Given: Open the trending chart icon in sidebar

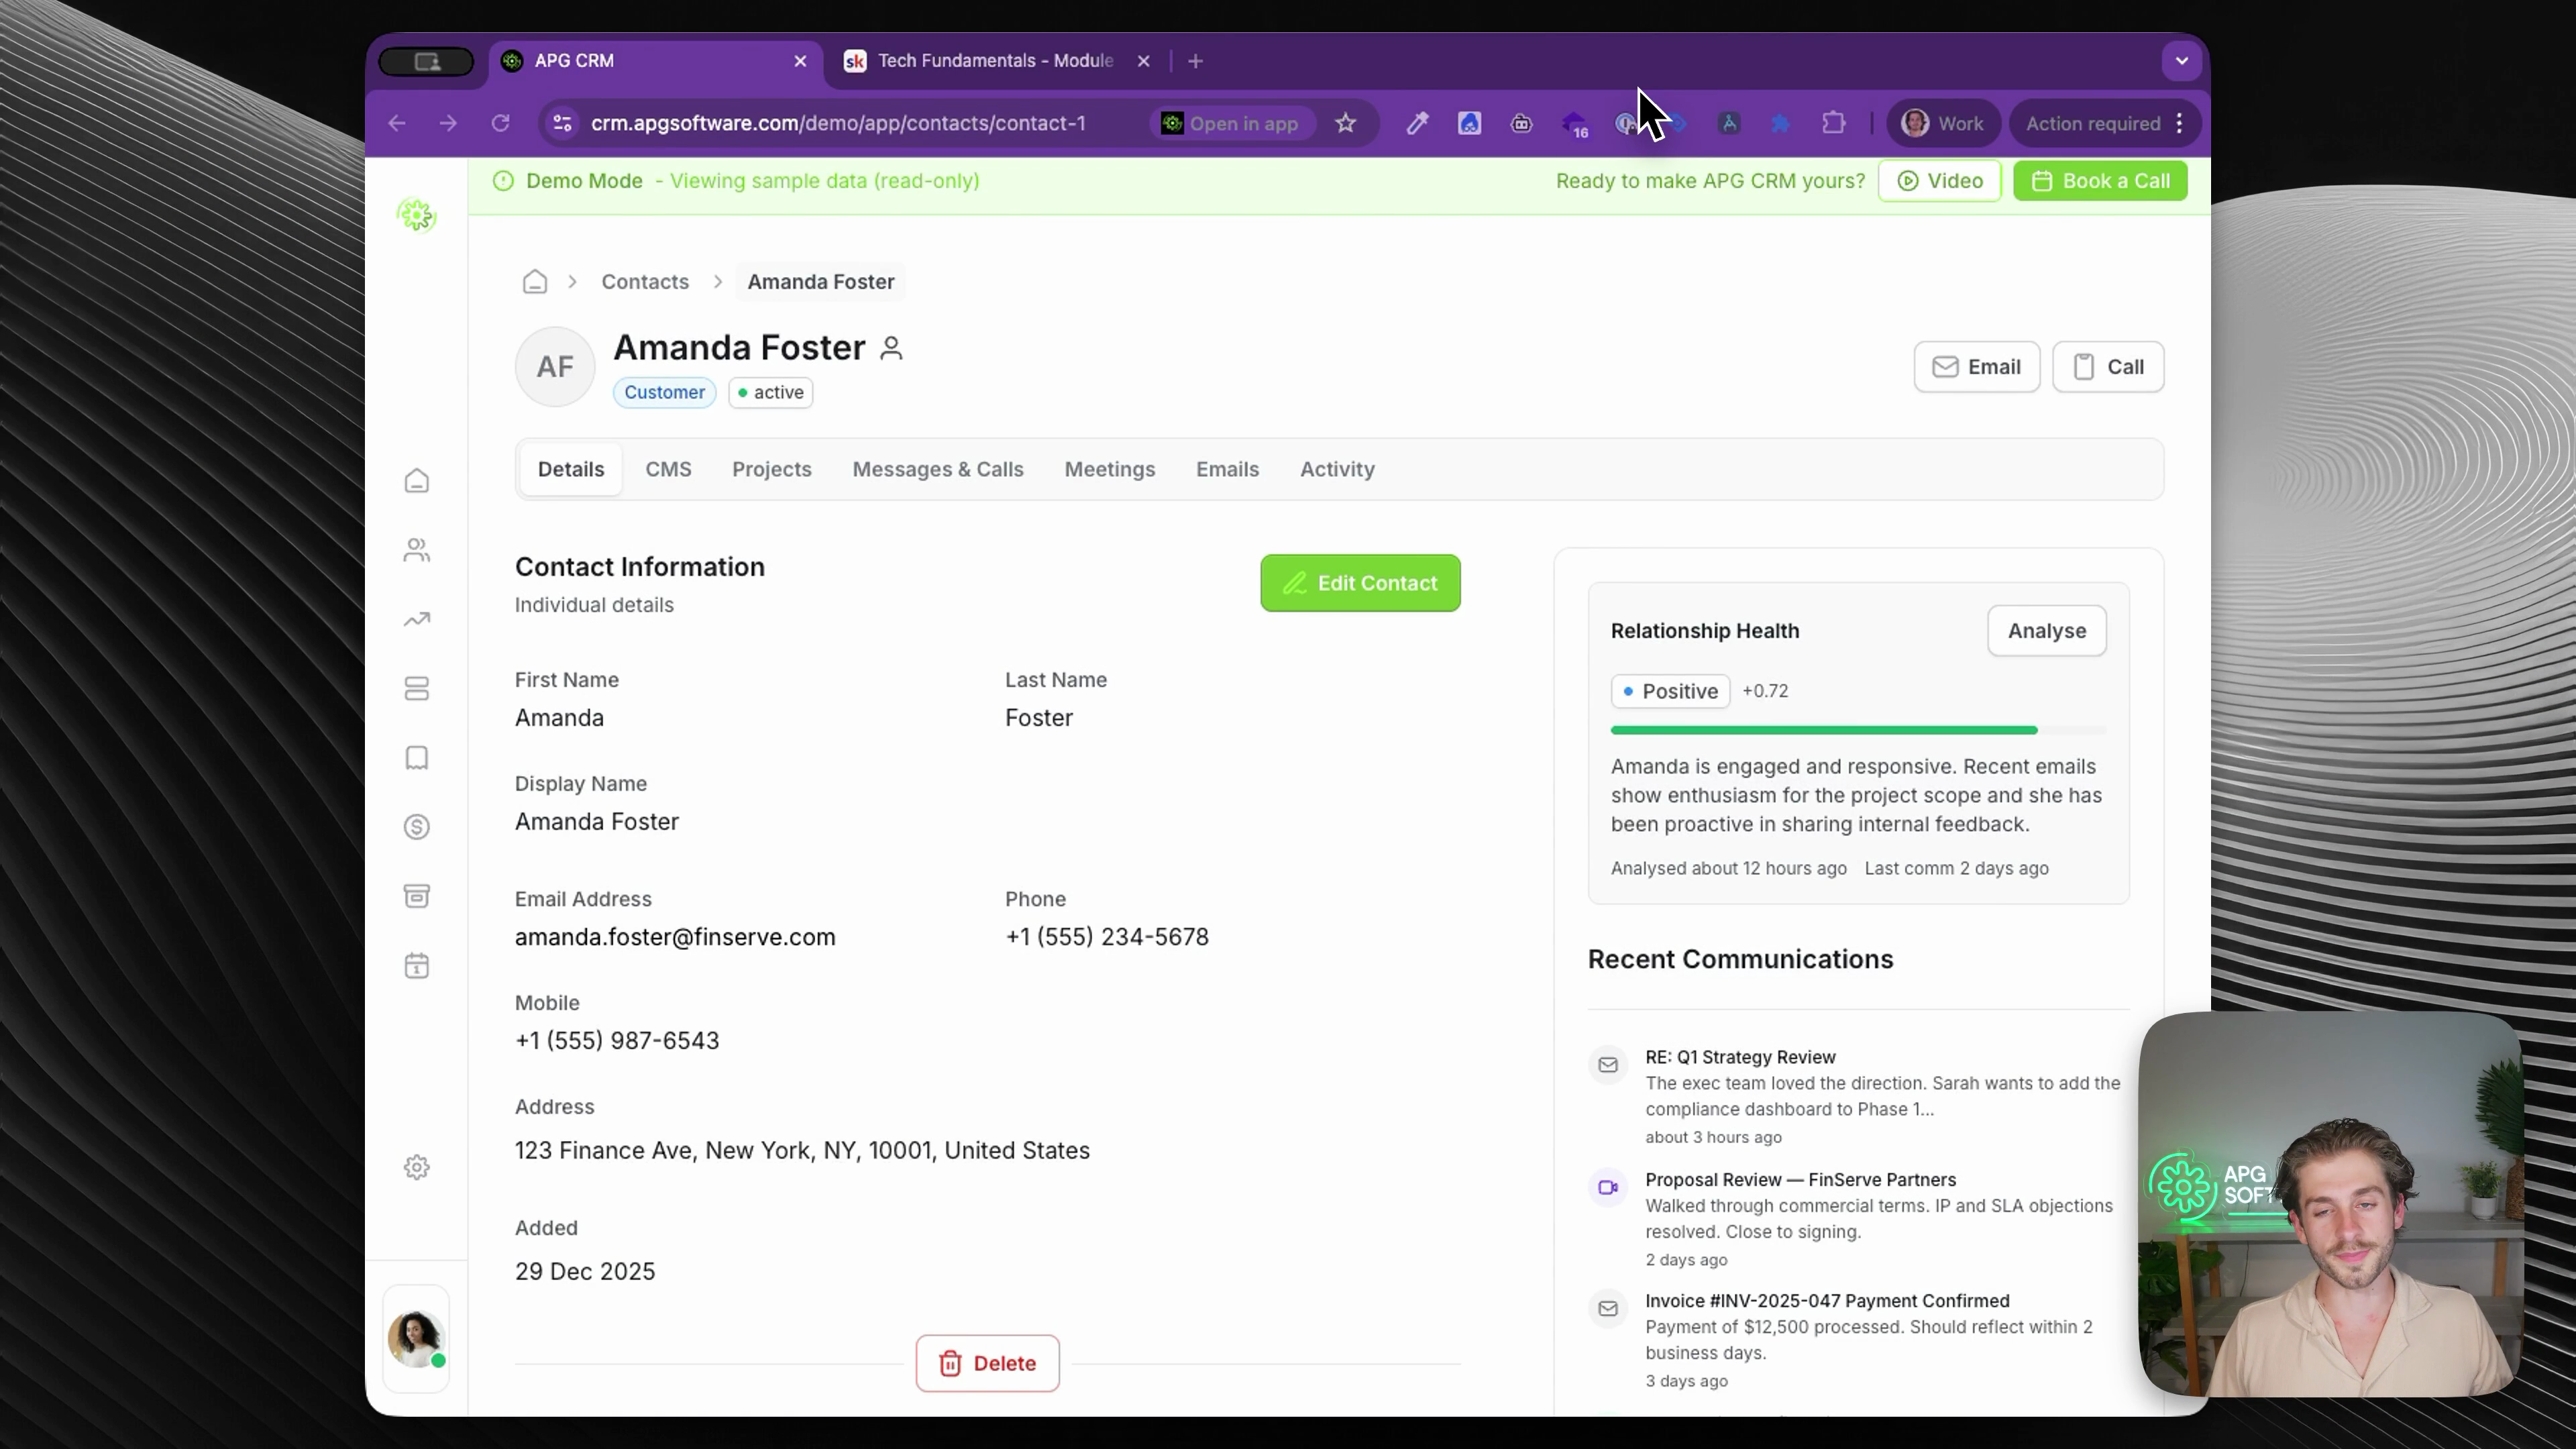Looking at the screenshot, I should pyautogui.click(x=417, y=620).
